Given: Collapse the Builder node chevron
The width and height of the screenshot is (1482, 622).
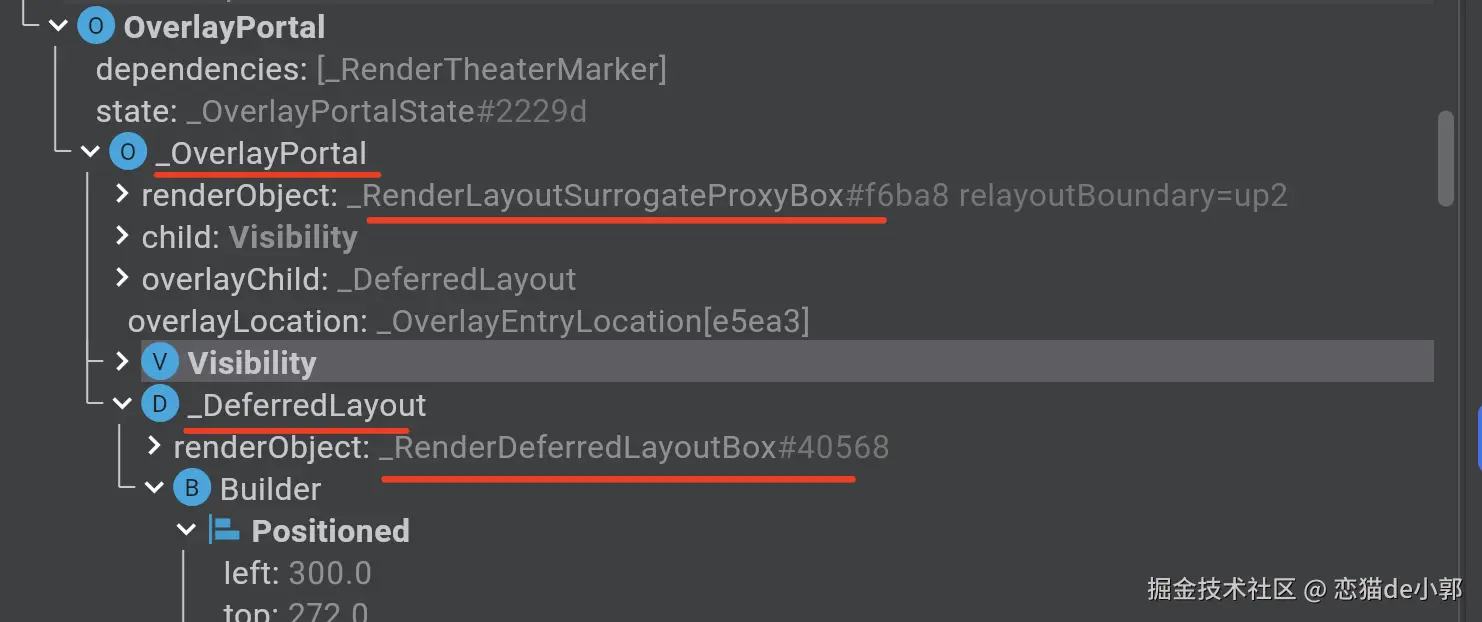Looking at the screenshot, I should (x=154, y=489).
